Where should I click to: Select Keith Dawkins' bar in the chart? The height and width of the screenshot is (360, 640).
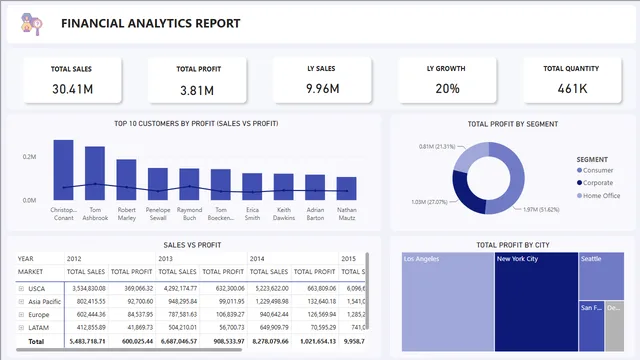[284, 187]
